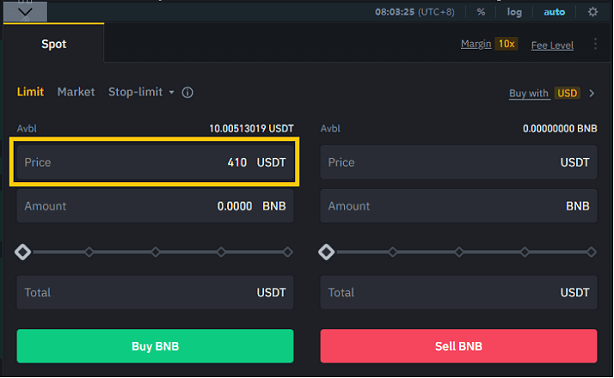The height and width of the screenshot is (378, 614).
Task: Collapse the chart with the down chevron
Action: pos(25,12)
